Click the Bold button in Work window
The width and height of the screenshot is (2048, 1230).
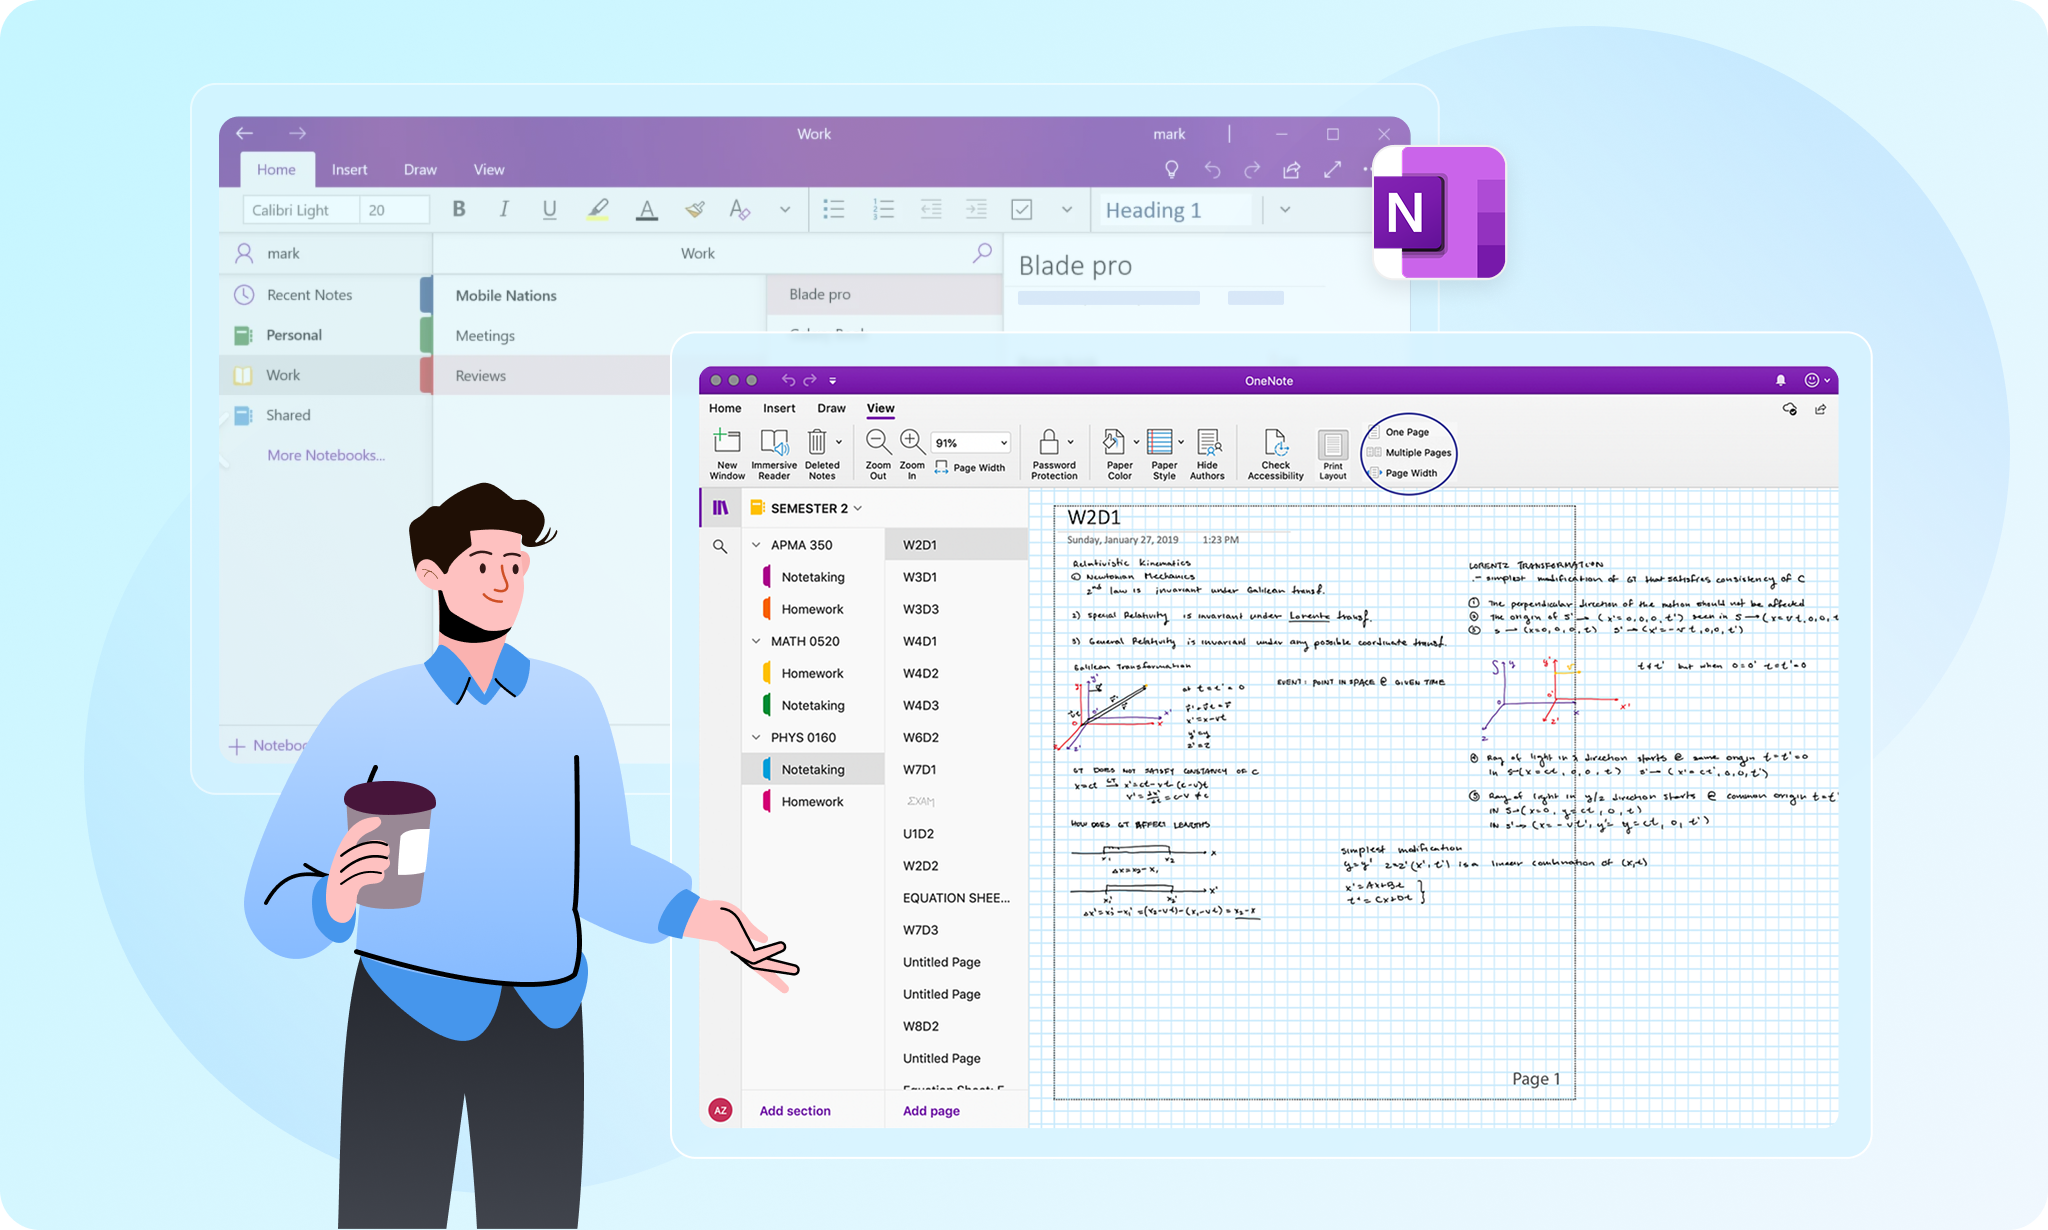(x=459, y=209)
